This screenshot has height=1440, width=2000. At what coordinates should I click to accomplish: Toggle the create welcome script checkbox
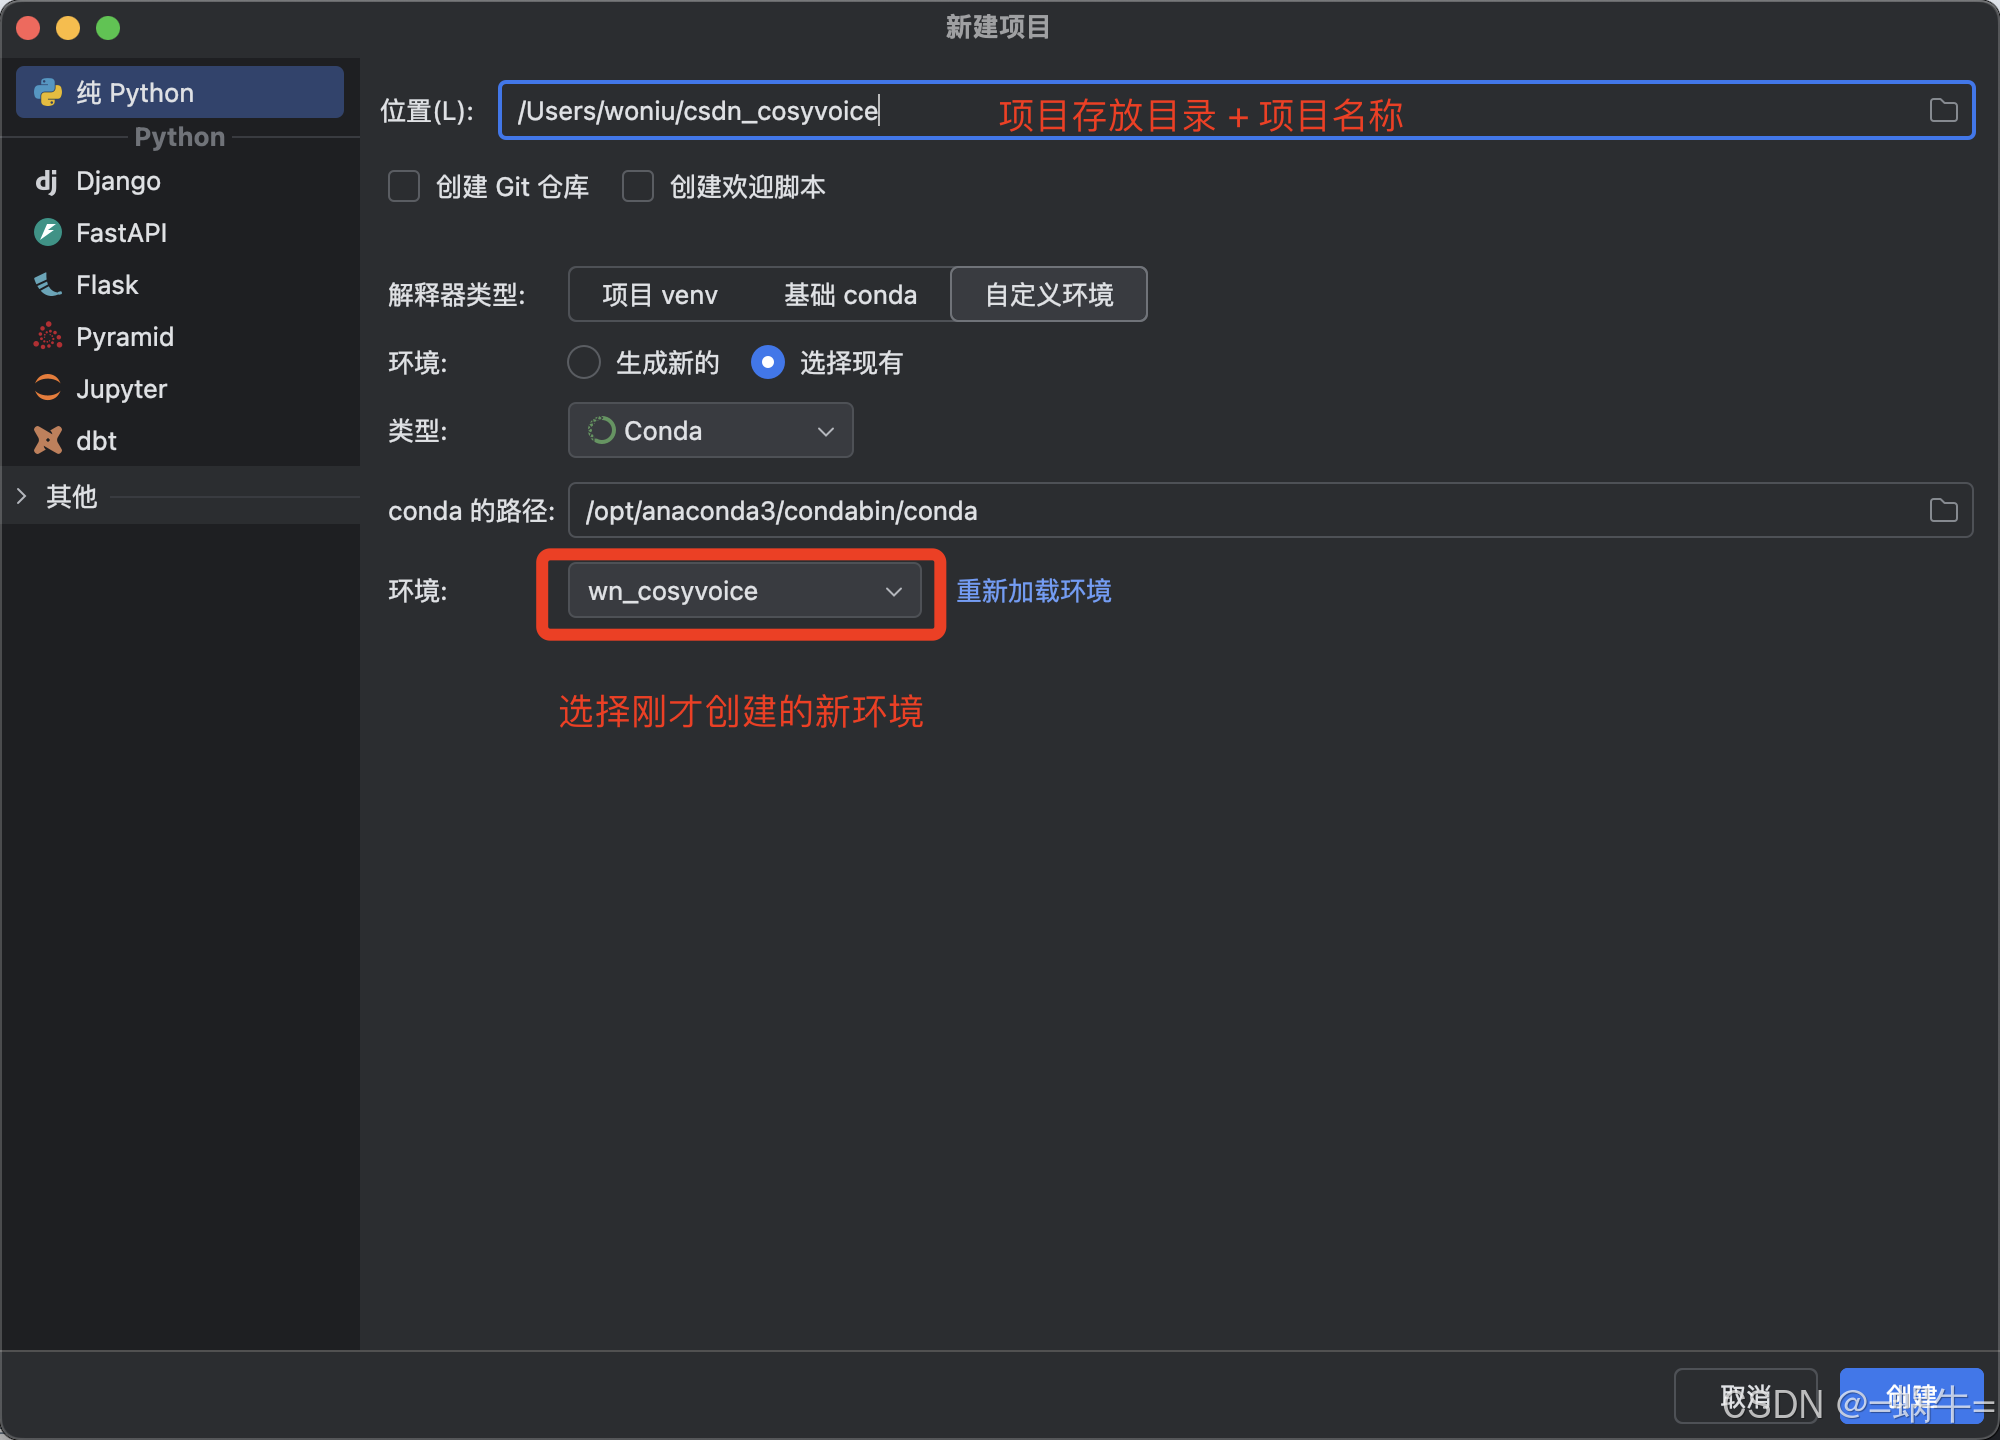[638, 187]
